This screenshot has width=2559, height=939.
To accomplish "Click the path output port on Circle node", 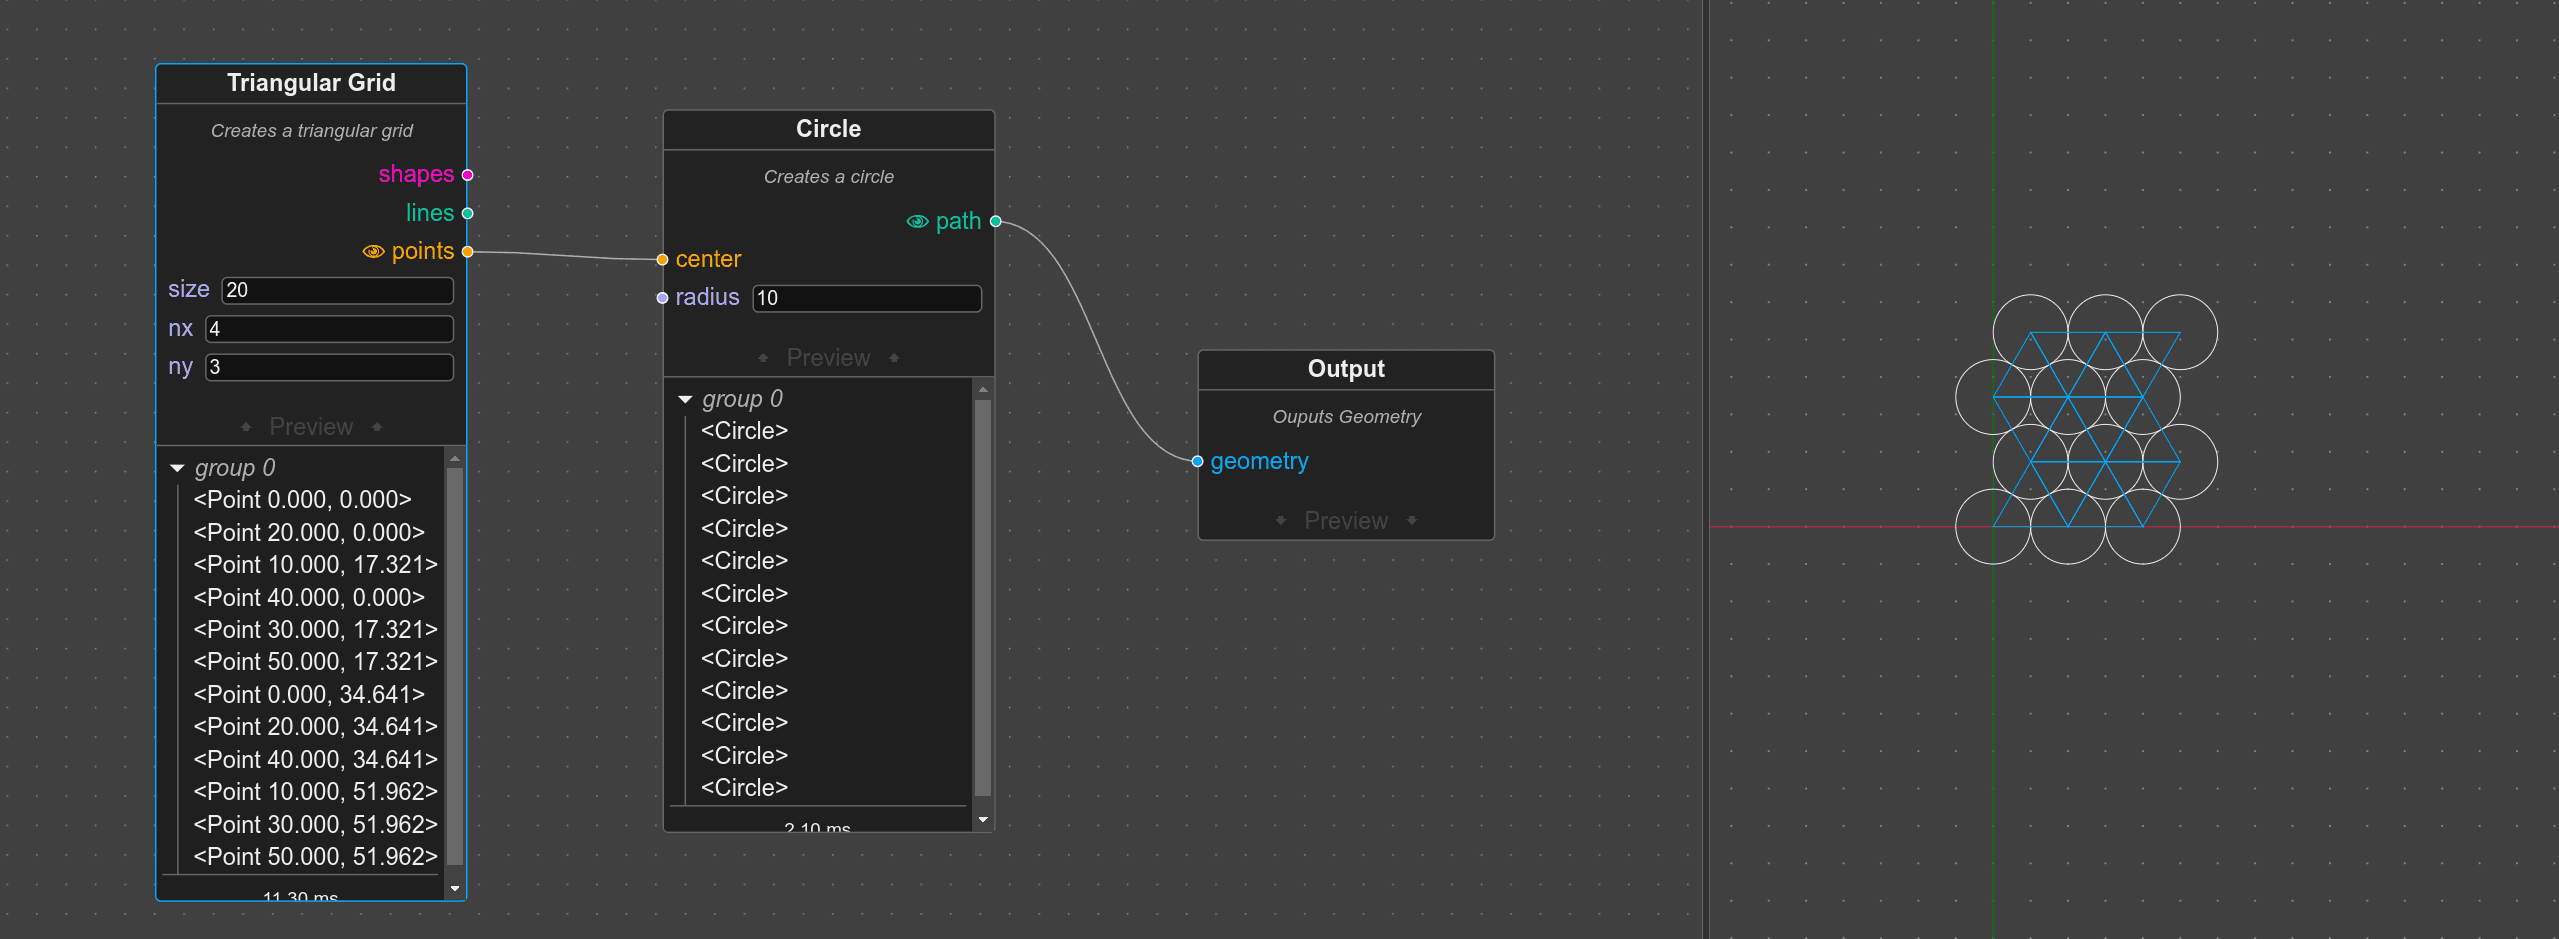I will [995, 221].
